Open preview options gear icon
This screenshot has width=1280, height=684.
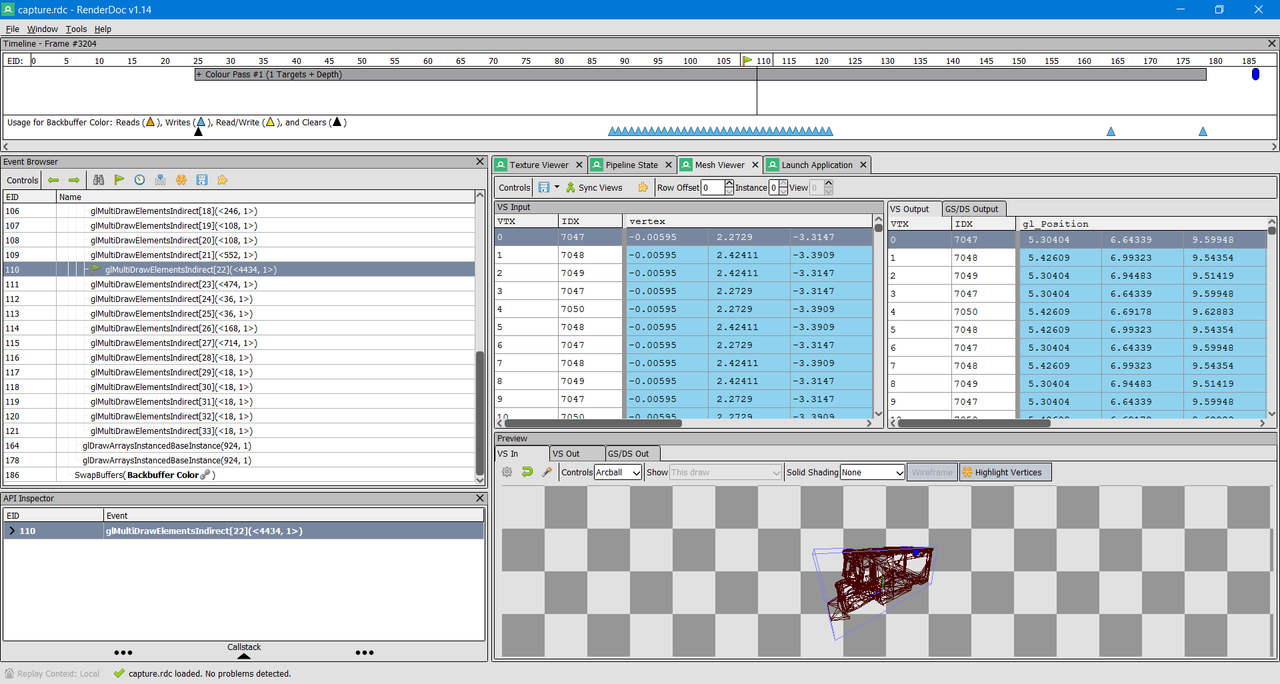tap(507, 472)
